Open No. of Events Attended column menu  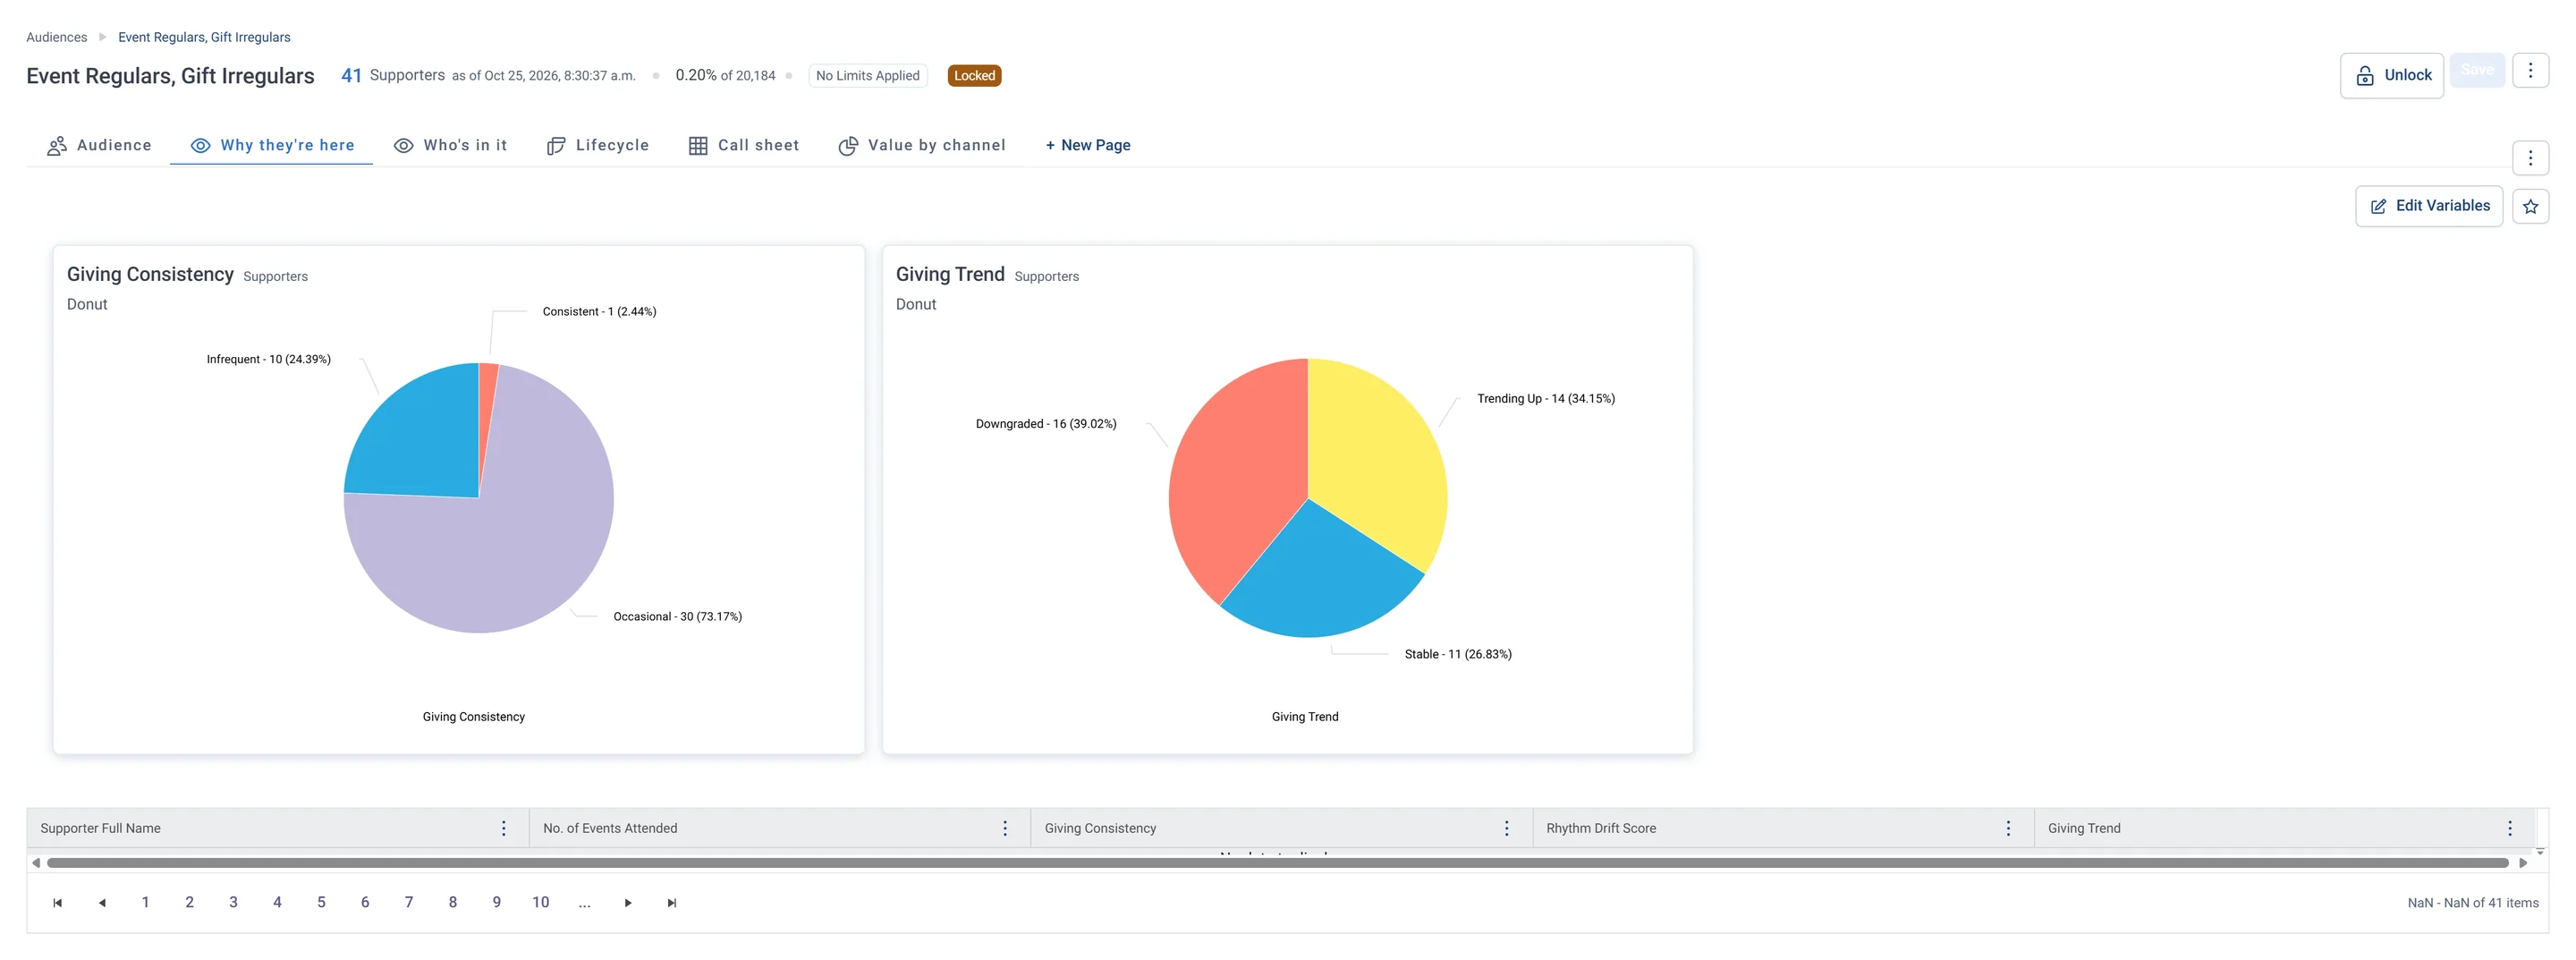pos(1005,828)
